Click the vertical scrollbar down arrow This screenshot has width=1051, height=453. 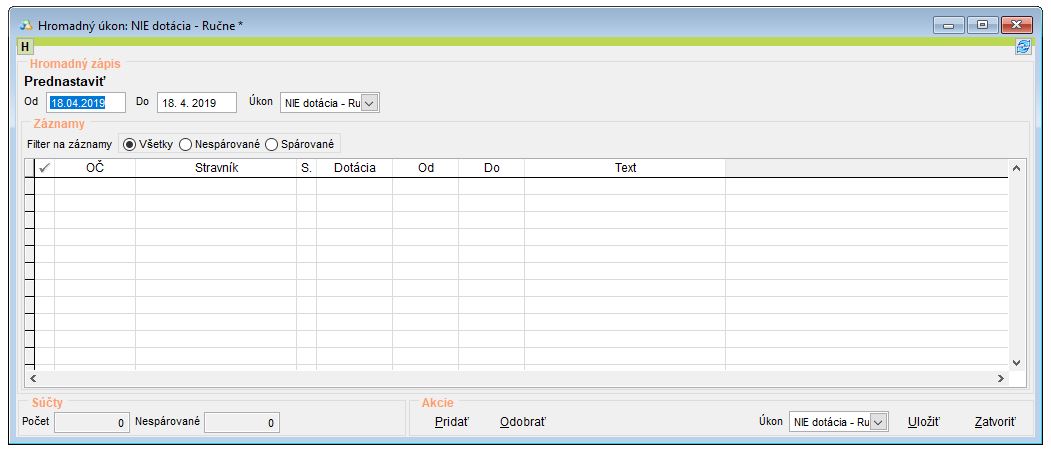coord(1016,363)
